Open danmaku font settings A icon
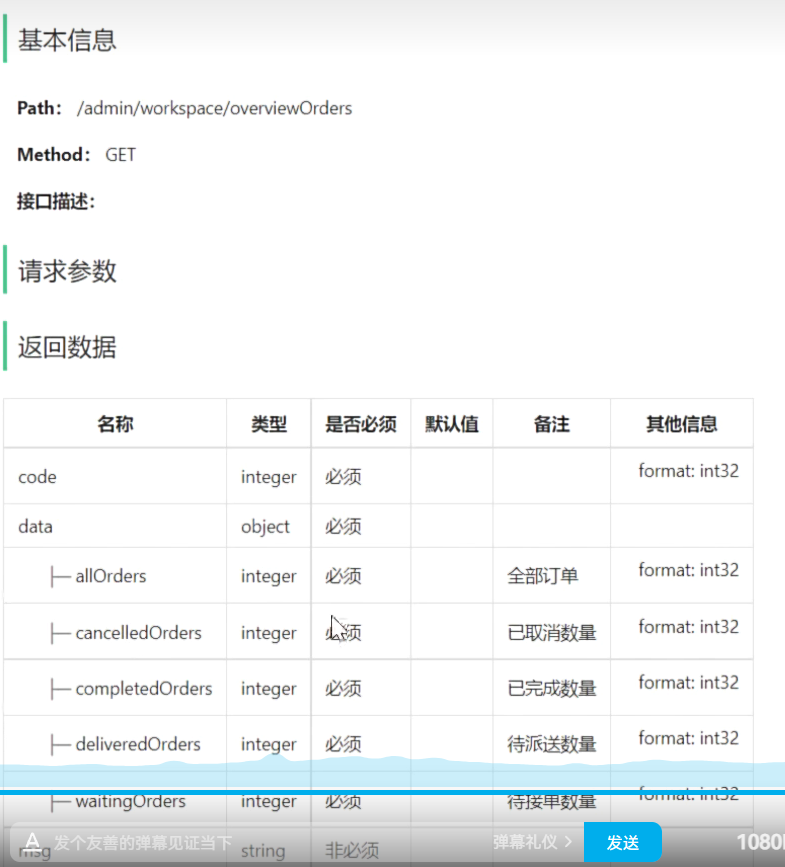This screenshot has width=785, height=867. pyautogui.click(x=32, y=842)
